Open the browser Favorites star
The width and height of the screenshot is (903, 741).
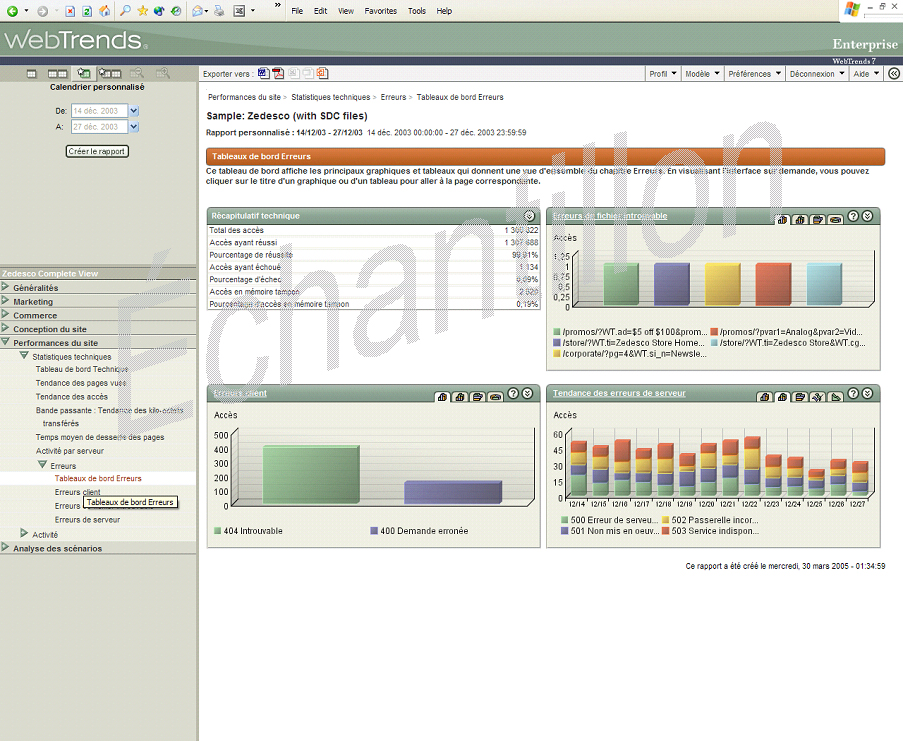tap(143, 11)
